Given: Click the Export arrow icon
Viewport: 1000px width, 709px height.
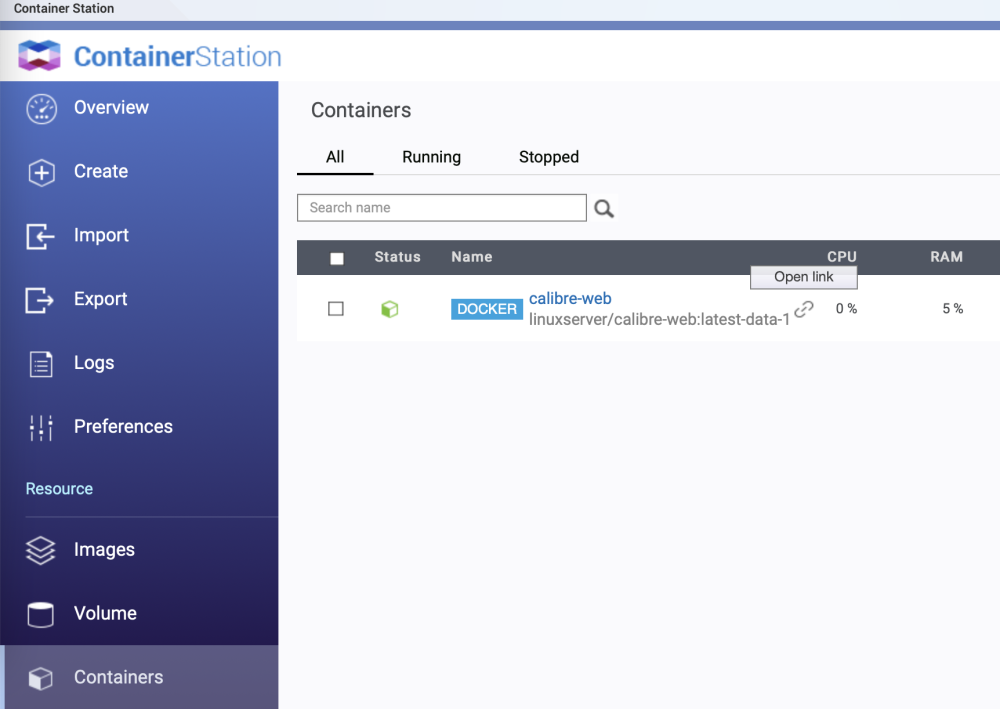Looking at the screenshot, I should click(40, 300).
